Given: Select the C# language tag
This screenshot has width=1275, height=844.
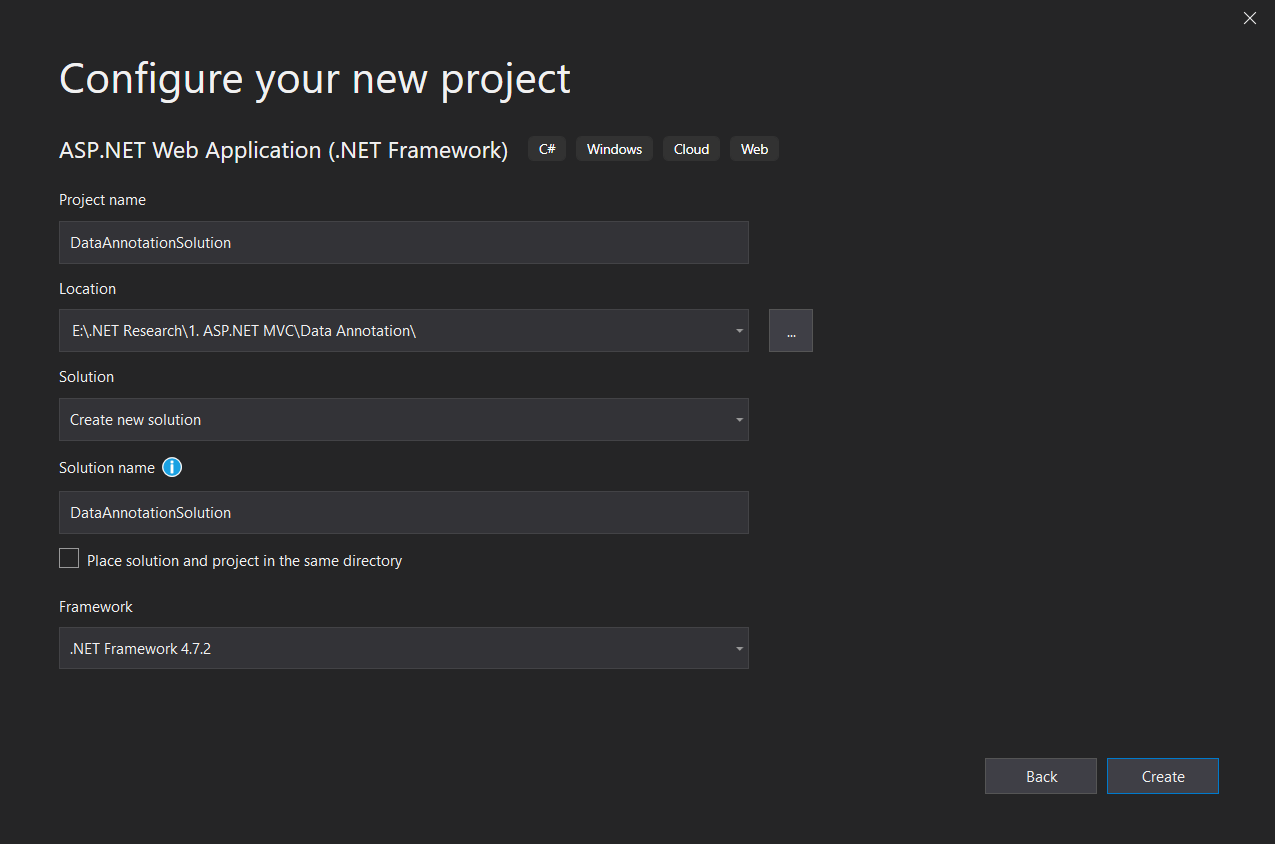Looking at the screenshot, I should [546, 148].
